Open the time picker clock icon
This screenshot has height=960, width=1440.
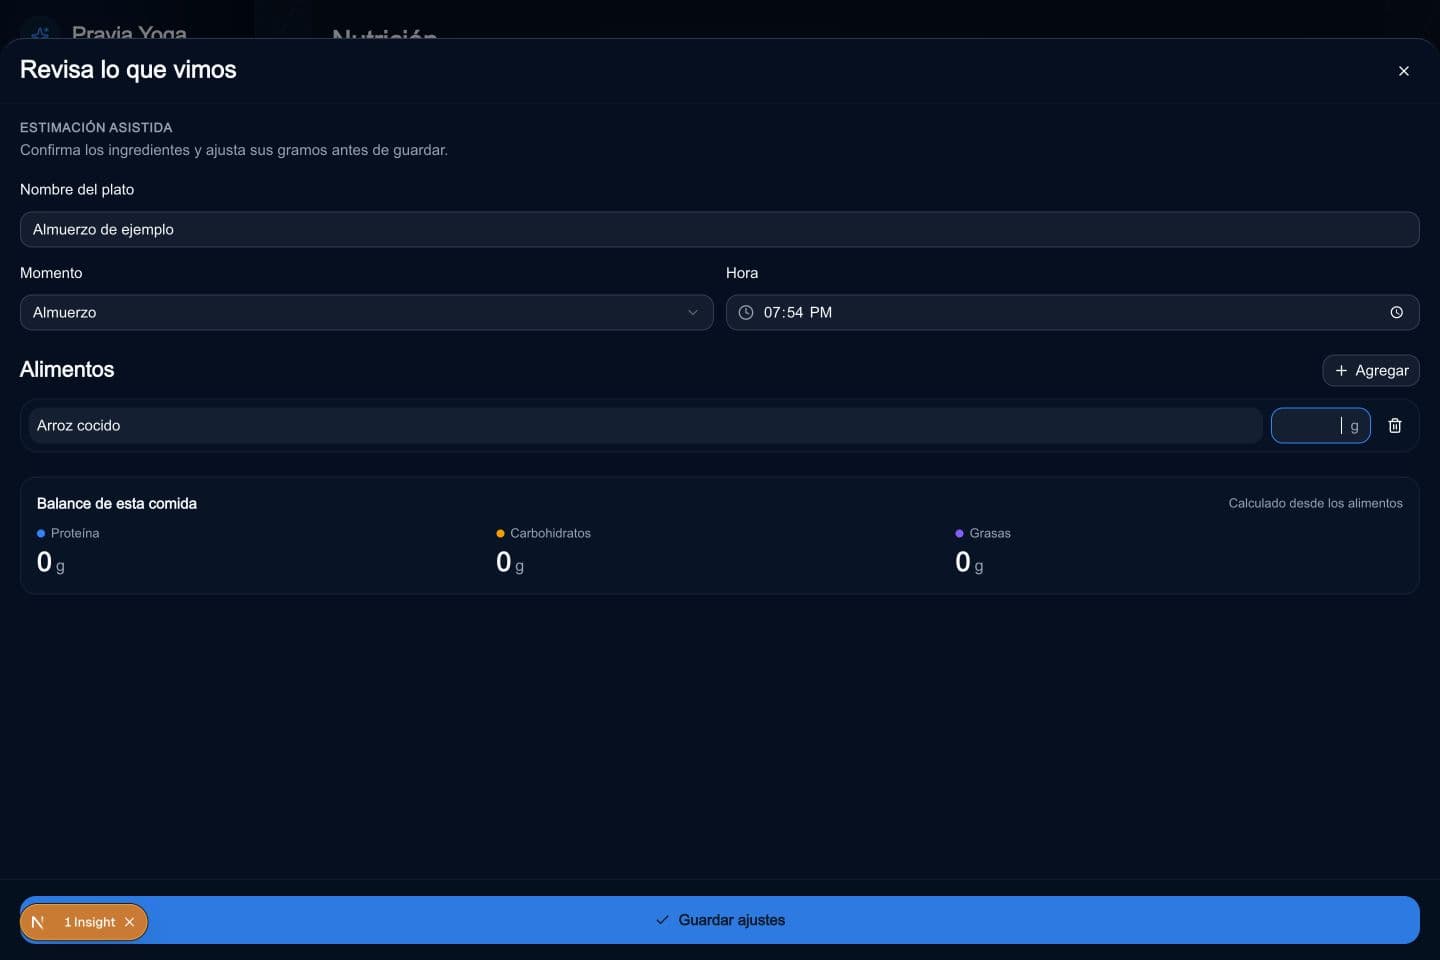tap(1396, 313)
